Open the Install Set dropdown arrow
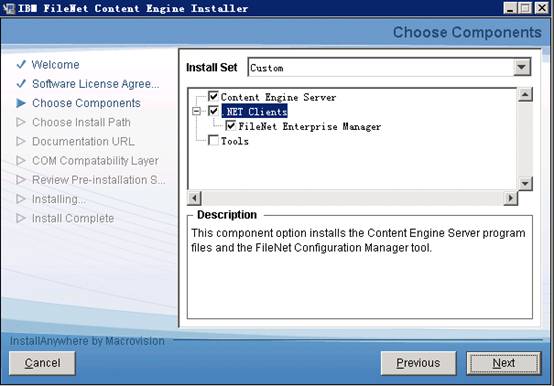The height and width of the screenshot is (386, 554). tap(522, 67)
